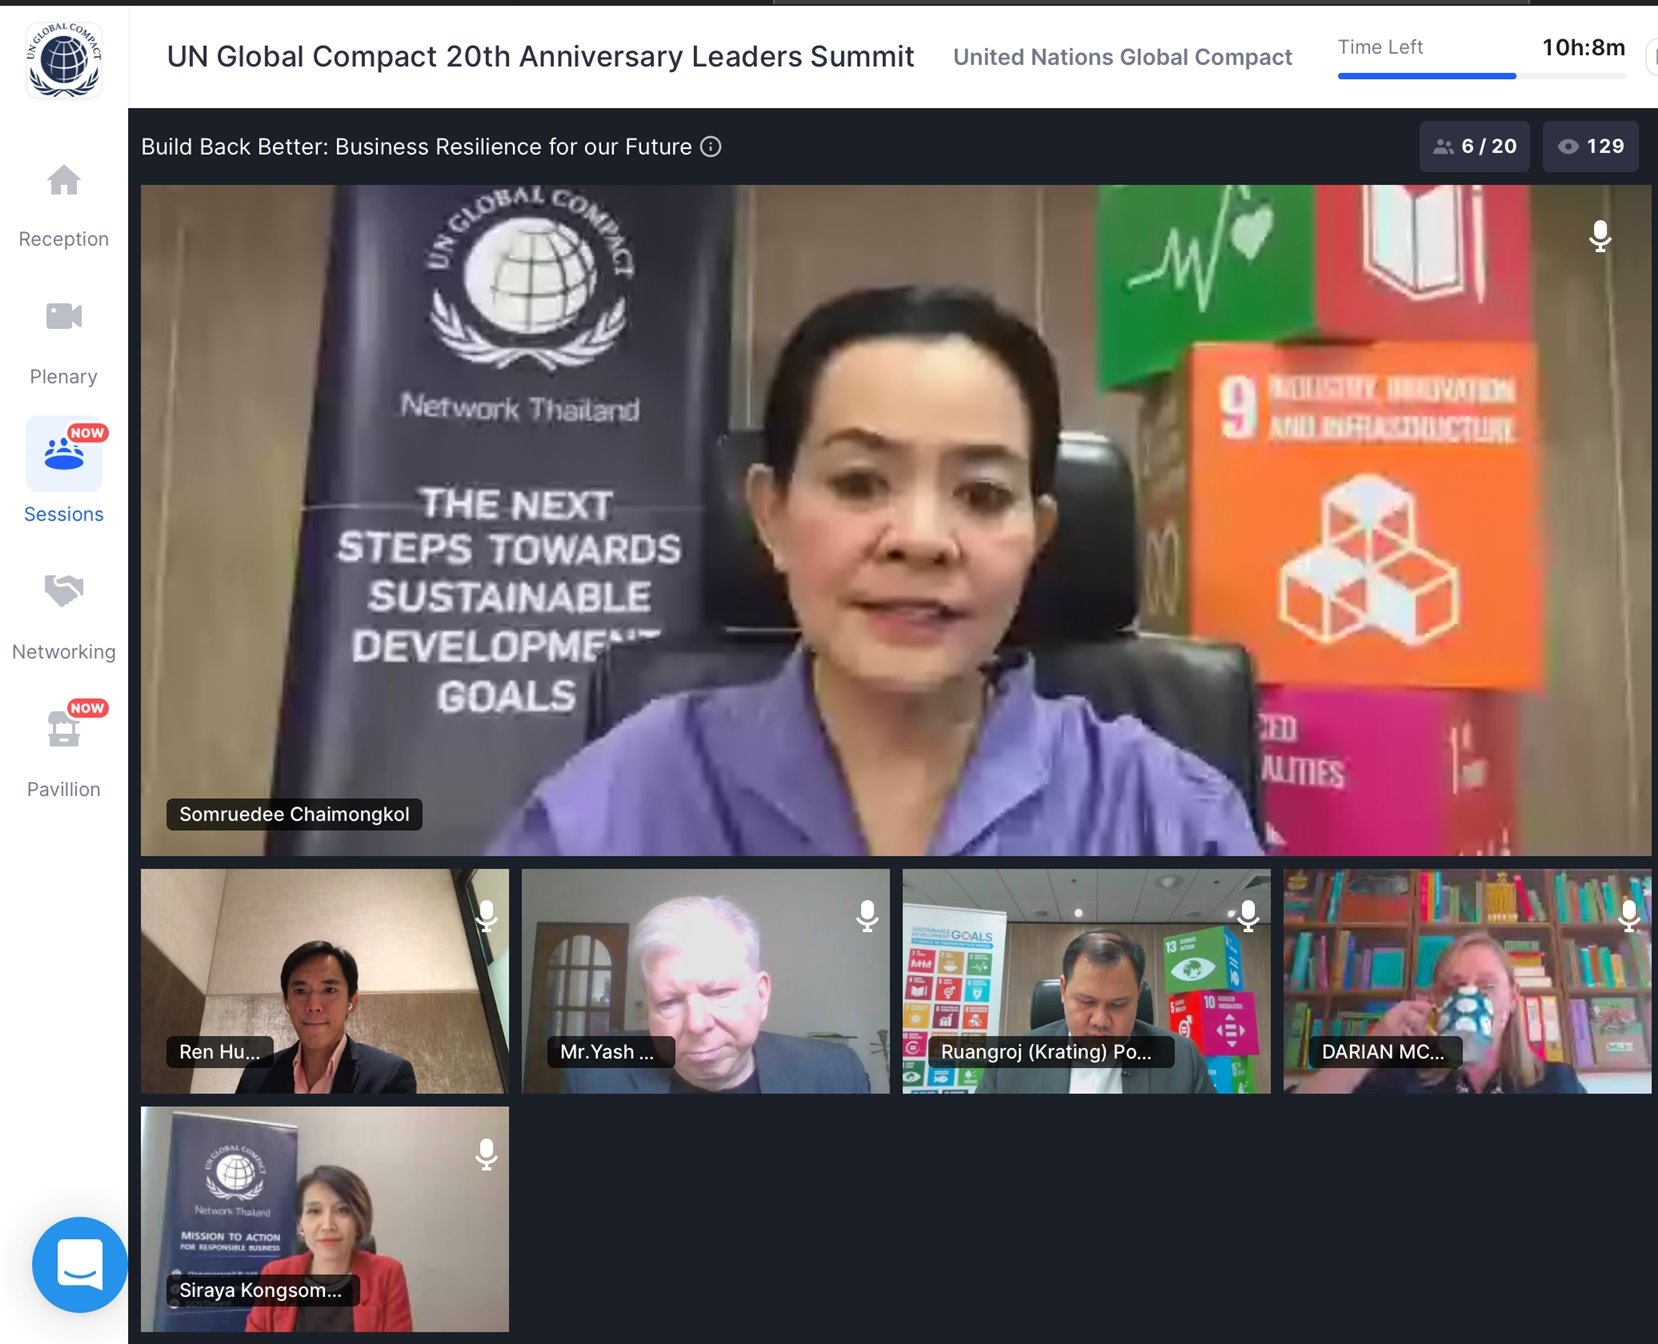This screenshot has width=1658, height=1344.
Task: Toggle microphone on DARIAN MC video tile
Action: coord(1629,915)
